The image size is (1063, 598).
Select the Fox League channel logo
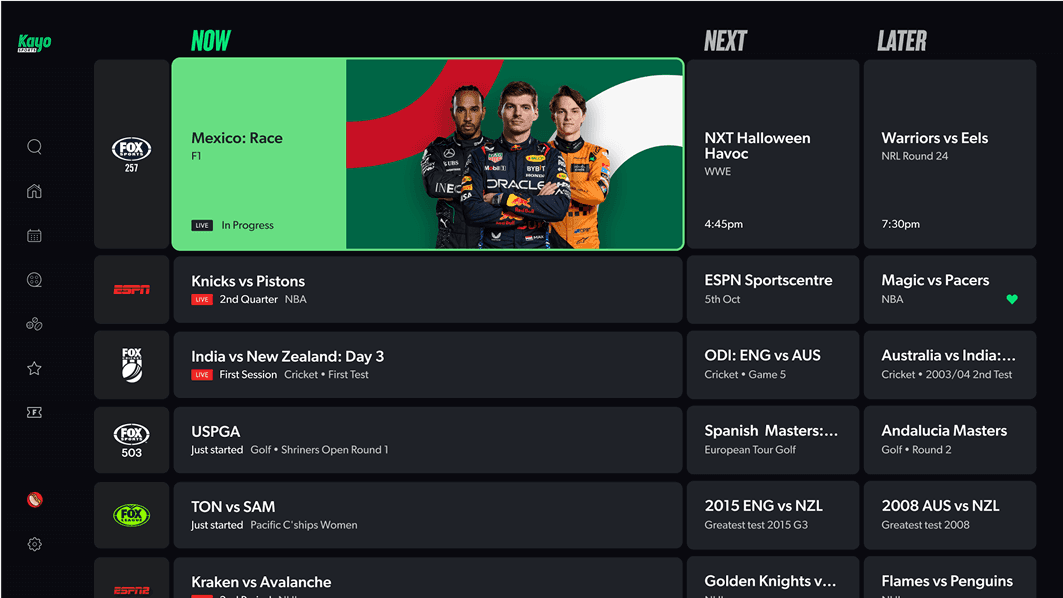pos(132,515)
